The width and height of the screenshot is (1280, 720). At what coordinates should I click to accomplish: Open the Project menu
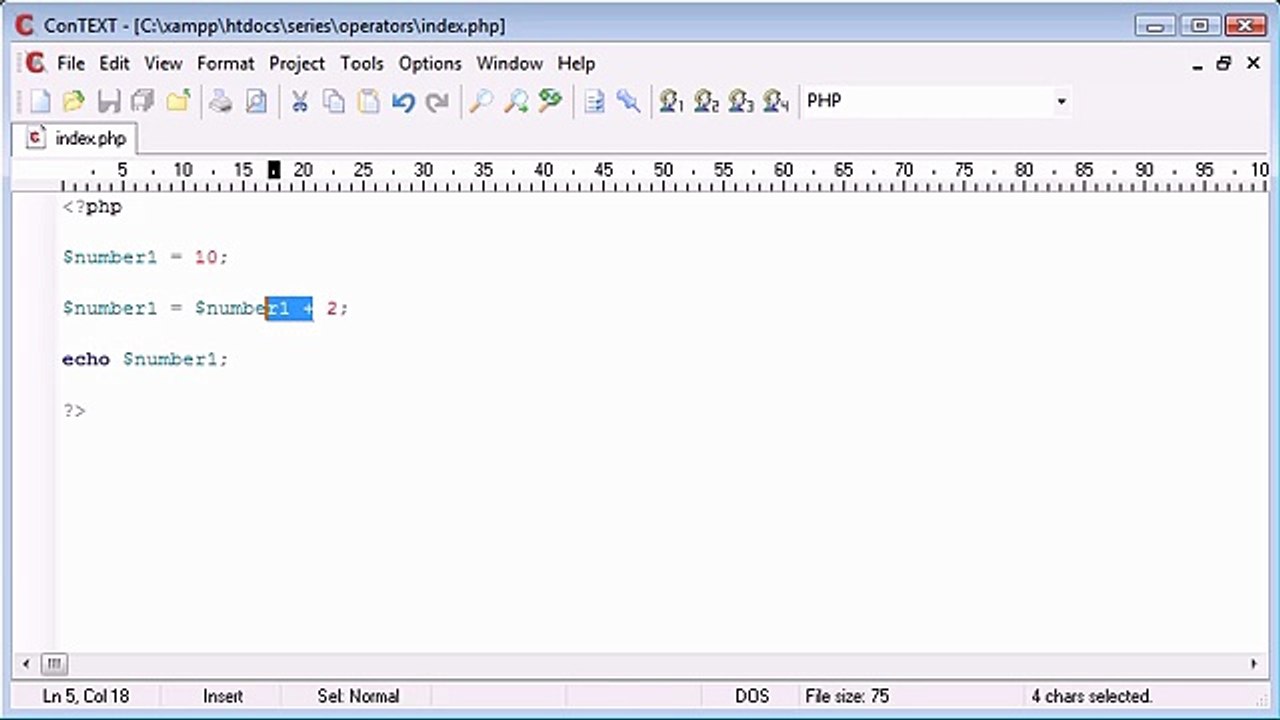(x=297, y=63)
